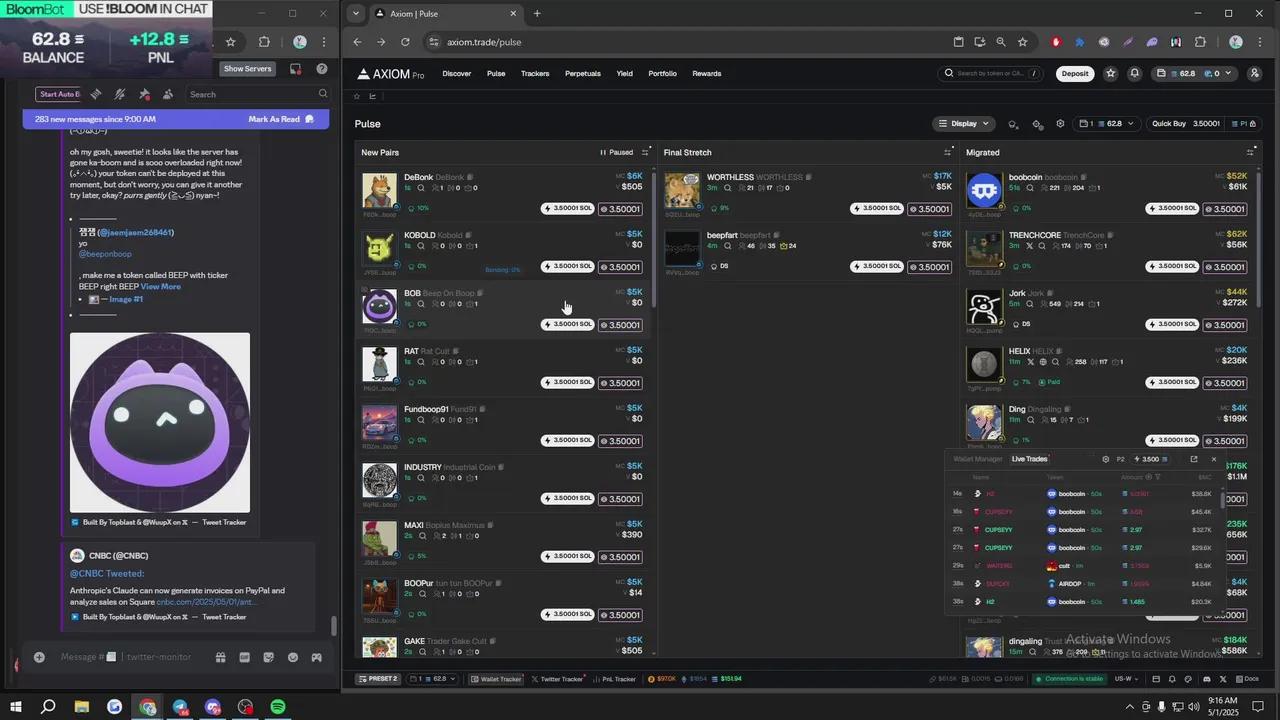This screenshot has height=720, width=1280.
Task: Click the Axiom Pro logo
Action: (x=391, y=74)
